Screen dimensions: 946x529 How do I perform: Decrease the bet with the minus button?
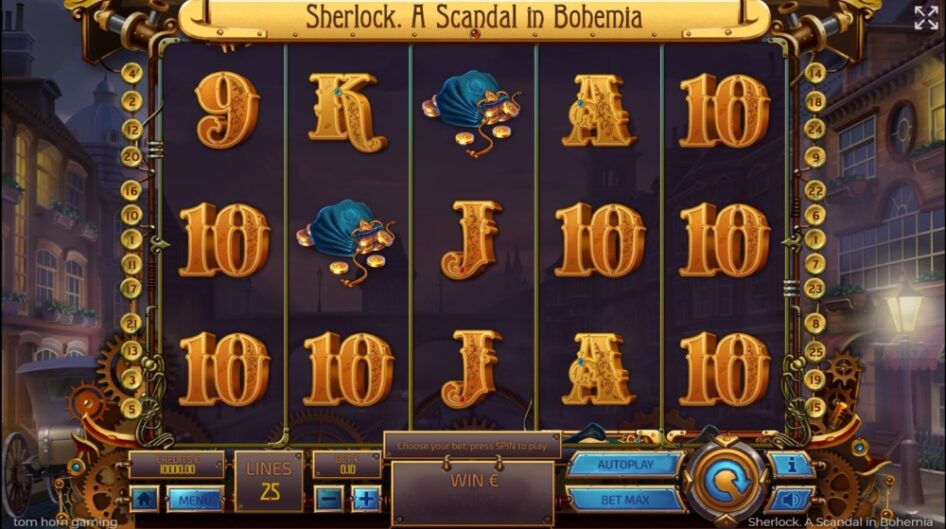pos(329,499)
